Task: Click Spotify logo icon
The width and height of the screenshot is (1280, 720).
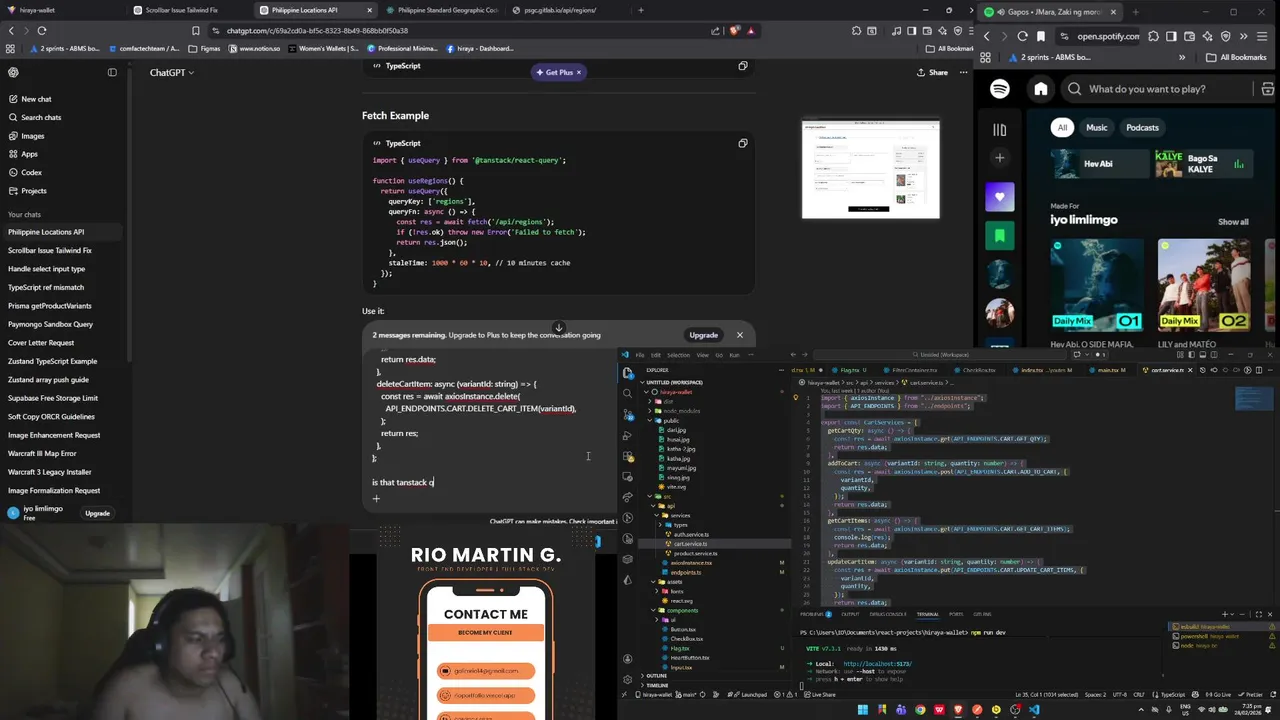Action: [x=999, y=89]
